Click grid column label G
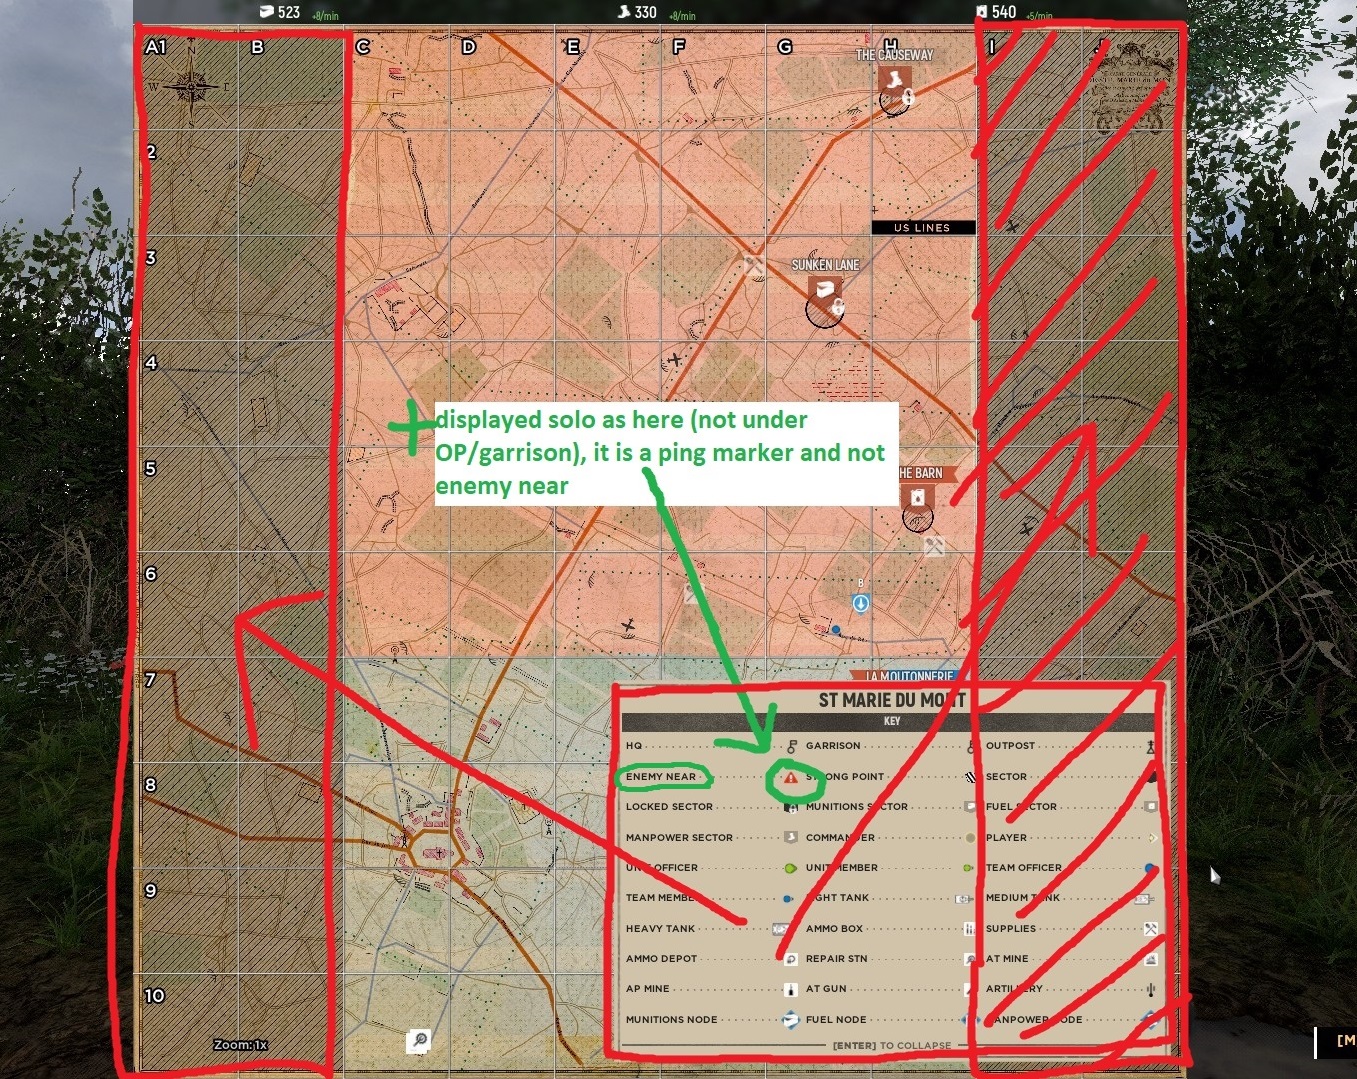Viewport: 1357px width, 1079px height. point(785,47)
